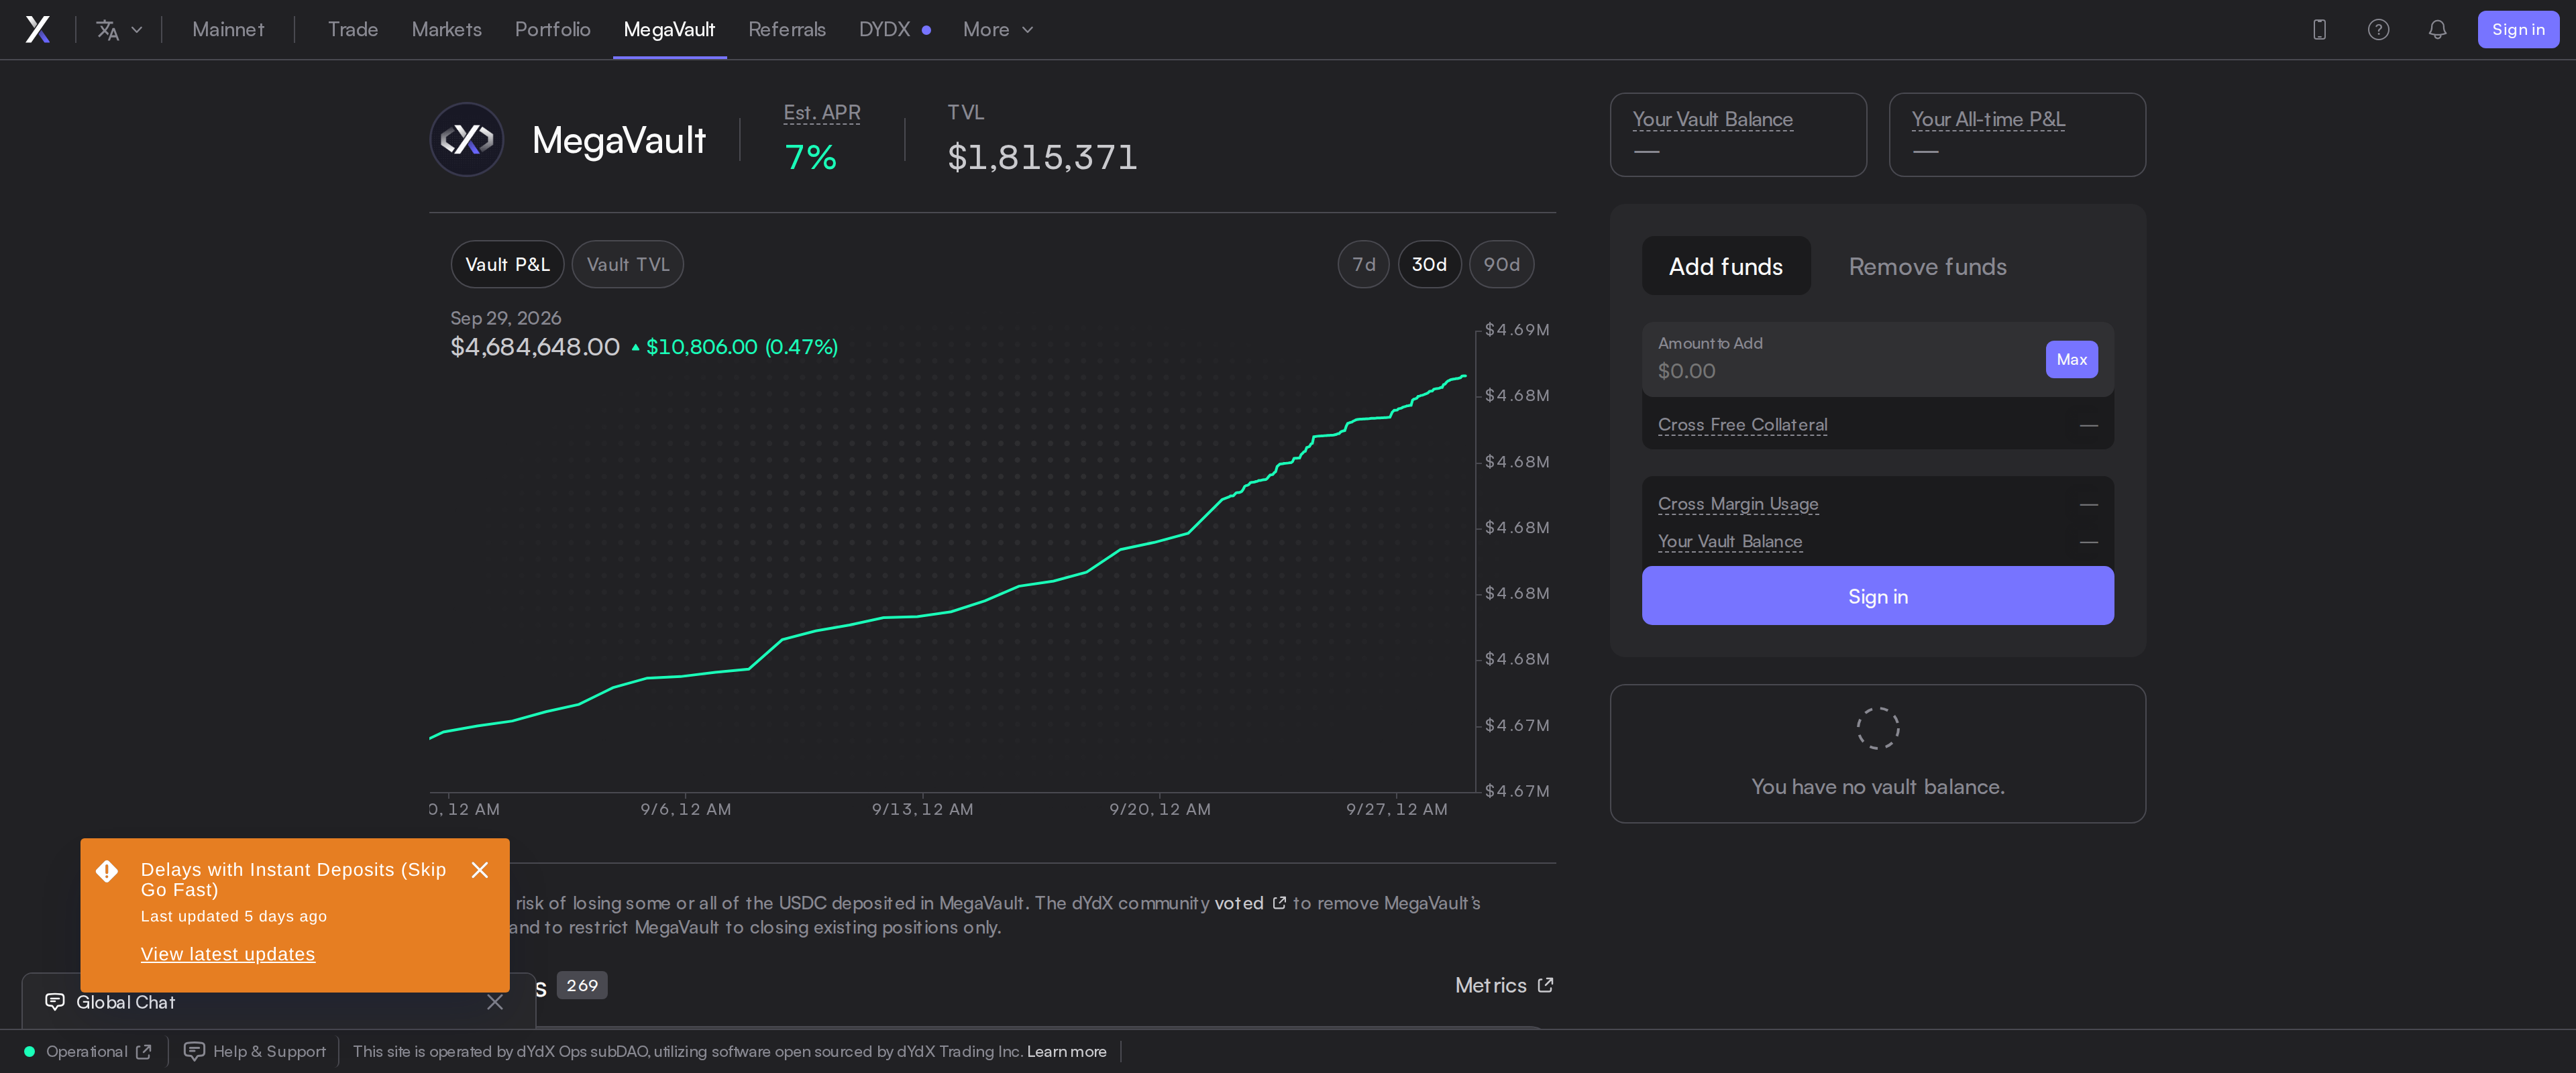2576x1073 pixels.
Task: Click the Help & Support chat icon
Action: click(x=194, y=1052)
